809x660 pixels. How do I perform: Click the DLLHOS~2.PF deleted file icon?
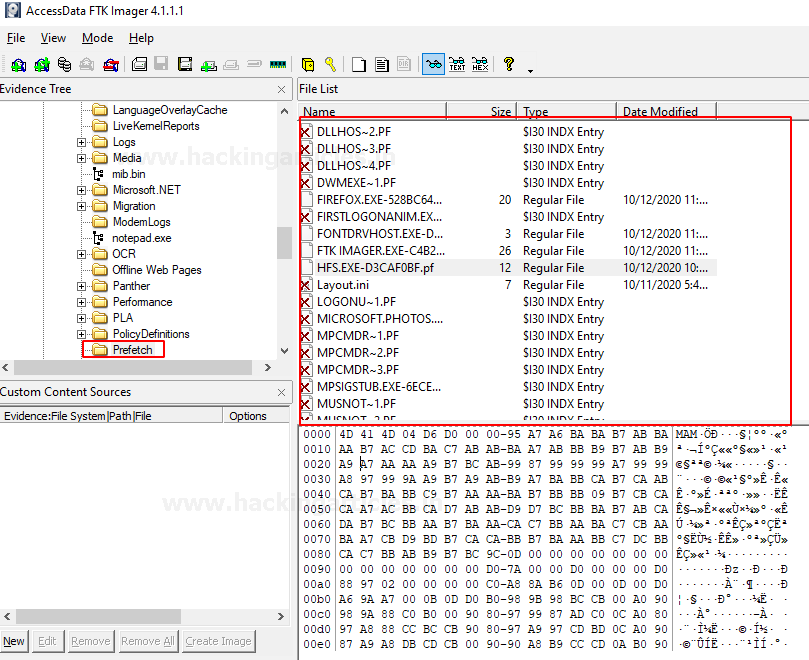tap(306, 132)
